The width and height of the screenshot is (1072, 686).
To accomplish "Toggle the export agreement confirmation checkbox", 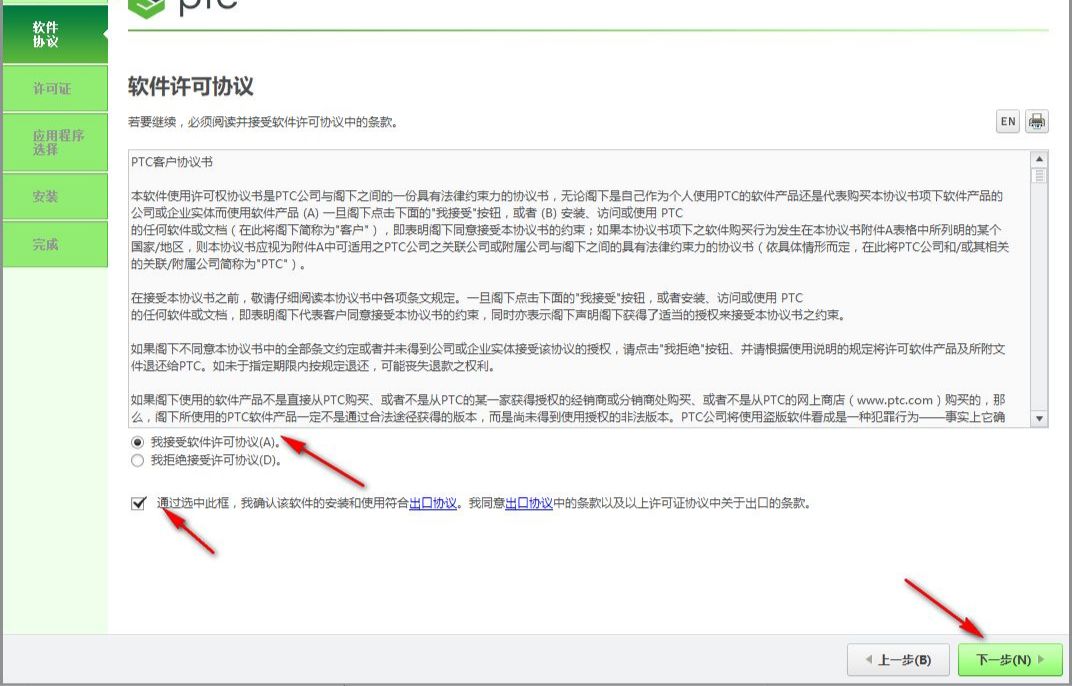I will coord(138,503).
